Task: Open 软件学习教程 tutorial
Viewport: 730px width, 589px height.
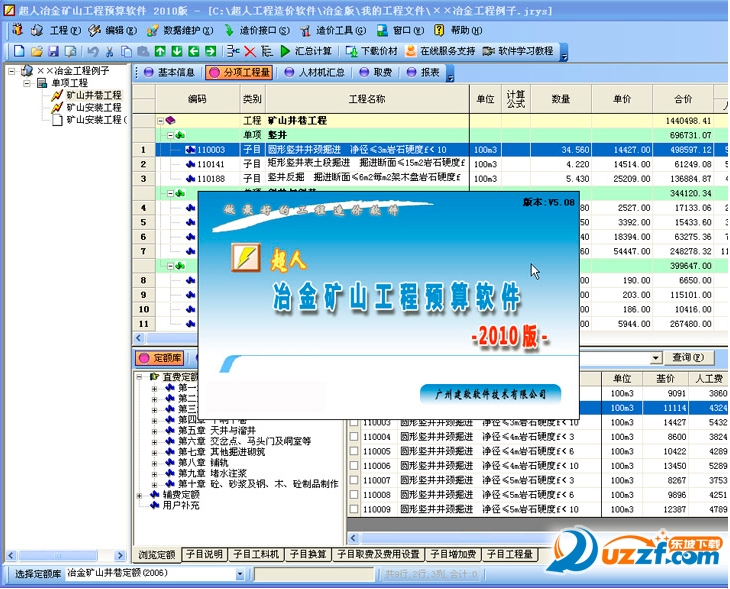Action: 518,51
